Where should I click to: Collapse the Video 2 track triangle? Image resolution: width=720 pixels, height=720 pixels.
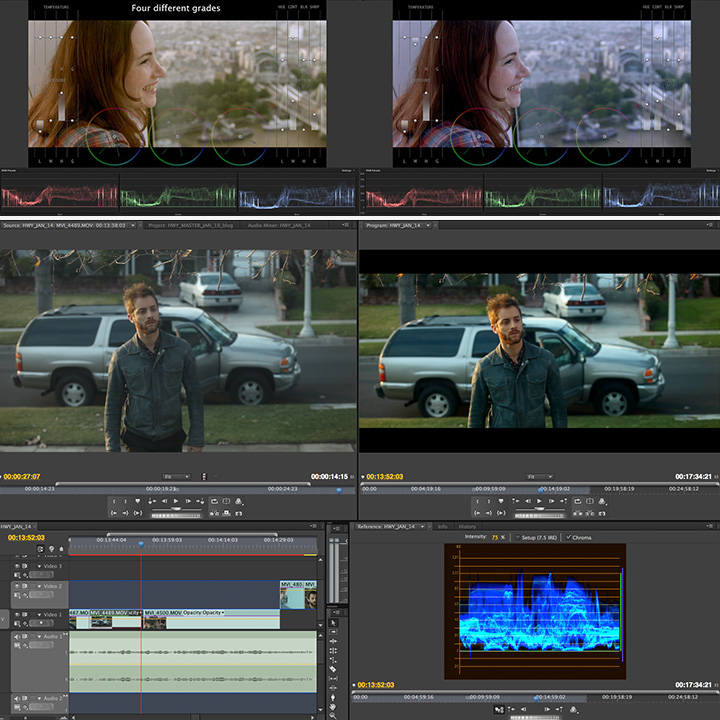pos(39,586)
